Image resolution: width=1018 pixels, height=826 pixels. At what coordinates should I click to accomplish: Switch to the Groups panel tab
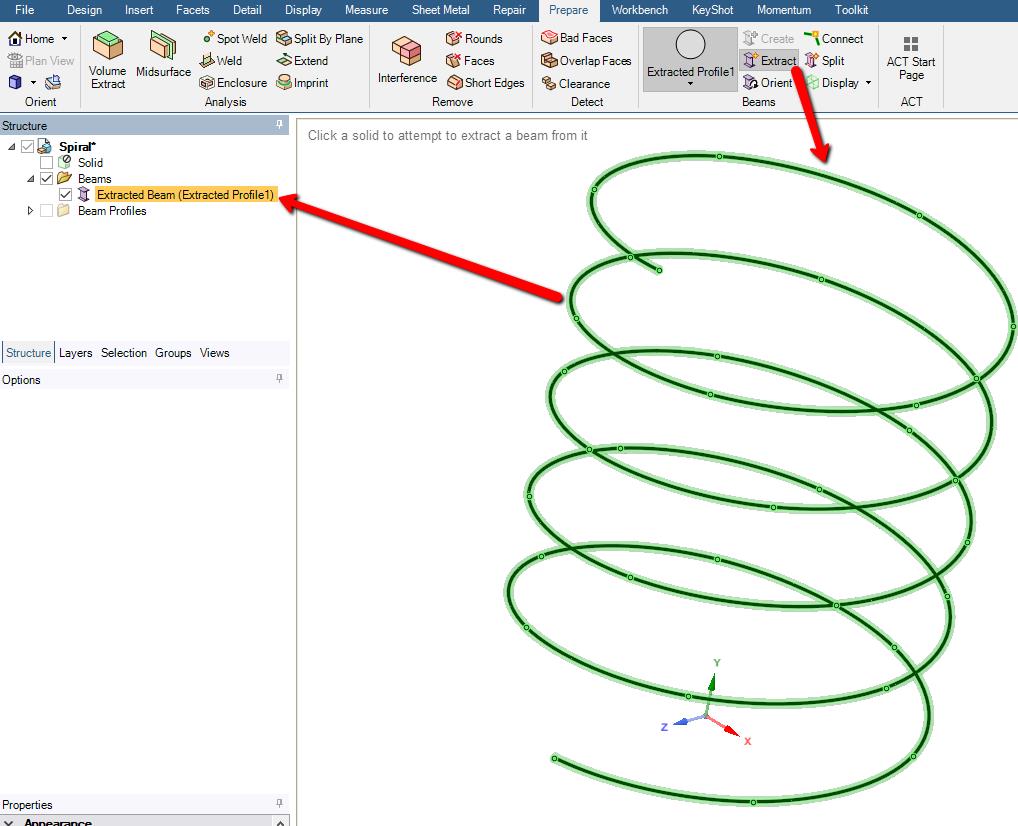pyautogui.click(x=173, y=353)
